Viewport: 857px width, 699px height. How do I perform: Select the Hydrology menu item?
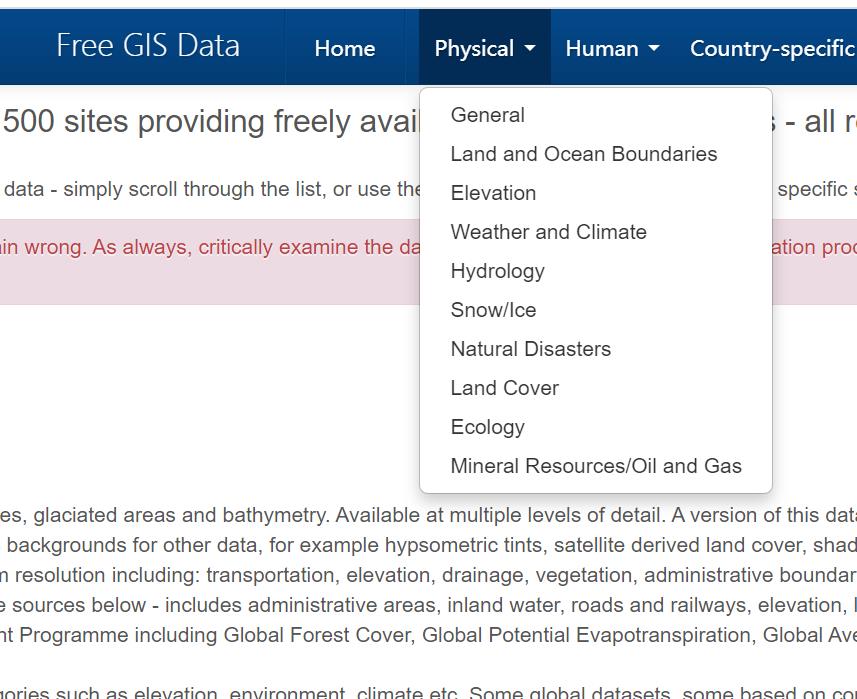497,271
